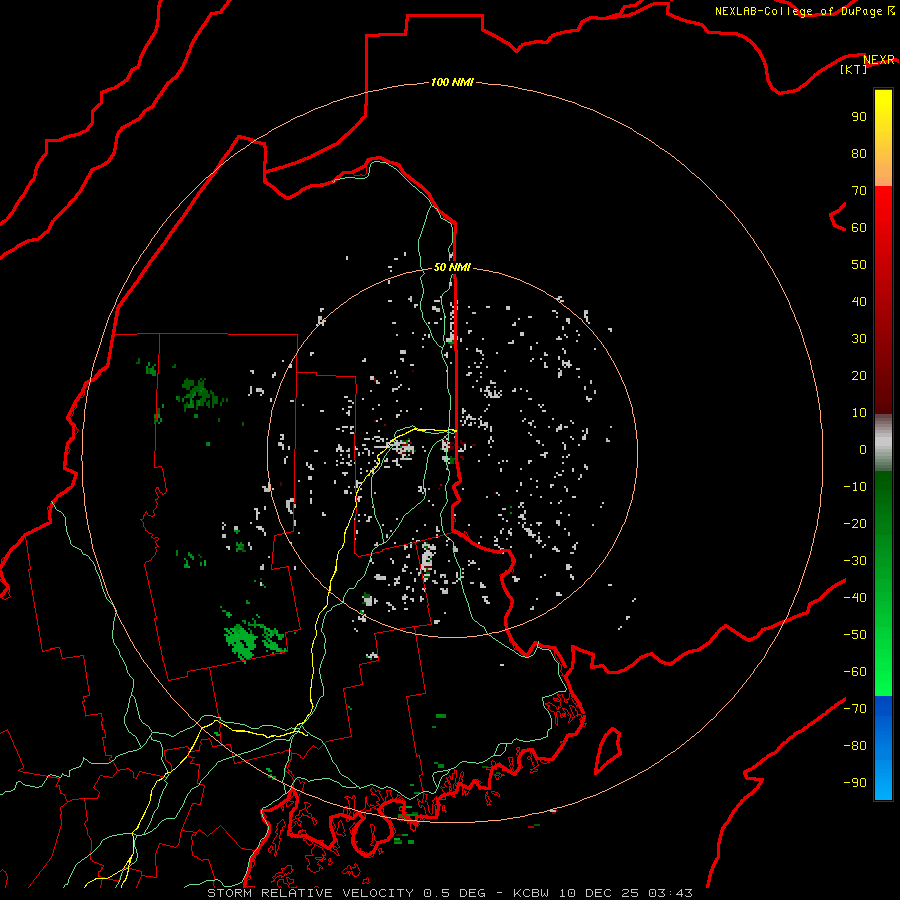Click the 40 value on the color scale
The width and height of the screenshot is (900, 900).
(859, 301)
